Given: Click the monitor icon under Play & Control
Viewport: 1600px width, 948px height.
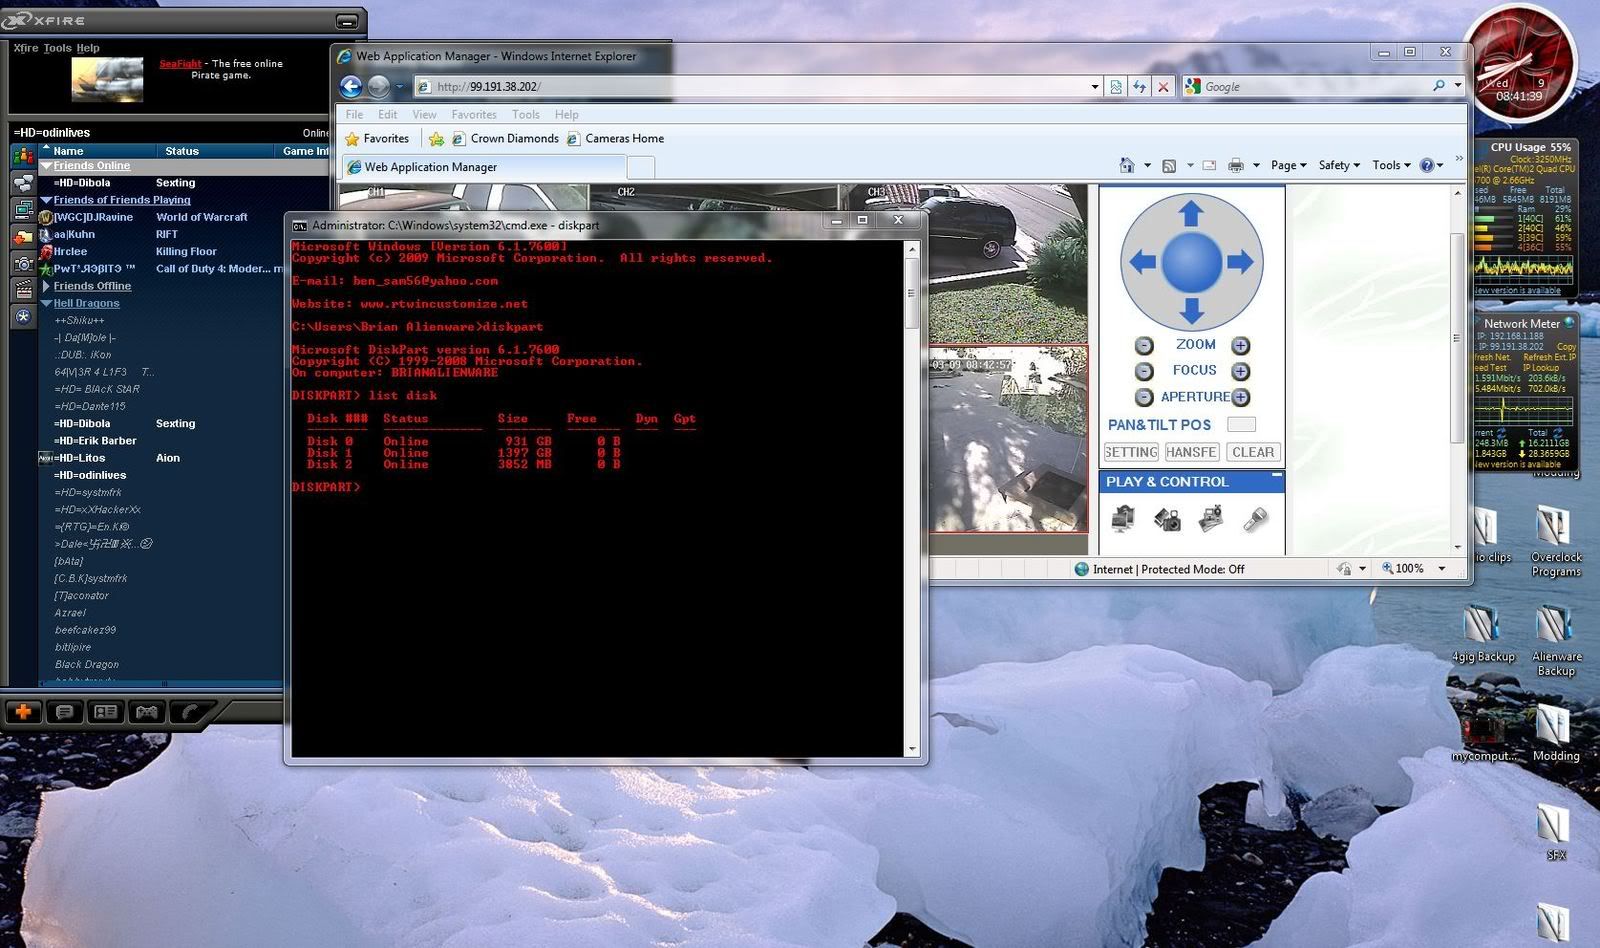Looking at the screenshot, I should coord(1123,518).
